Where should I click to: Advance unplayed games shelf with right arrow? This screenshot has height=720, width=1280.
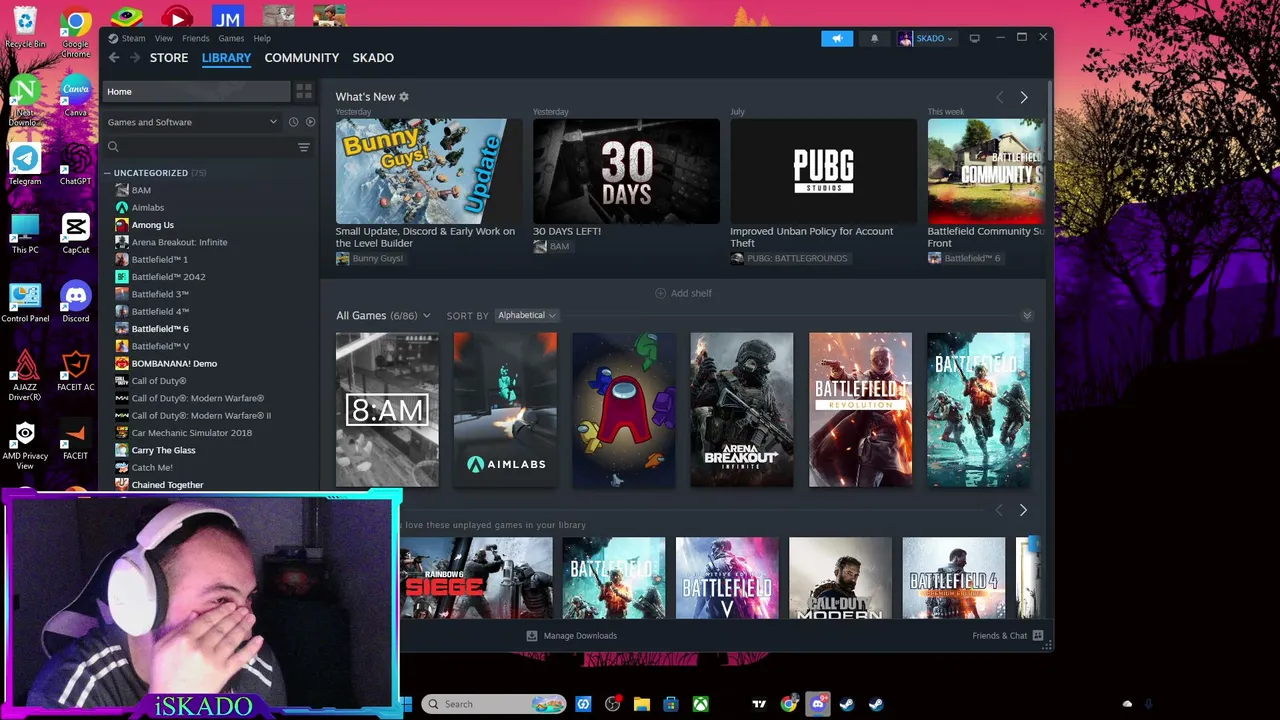(x=1022, y=510)
